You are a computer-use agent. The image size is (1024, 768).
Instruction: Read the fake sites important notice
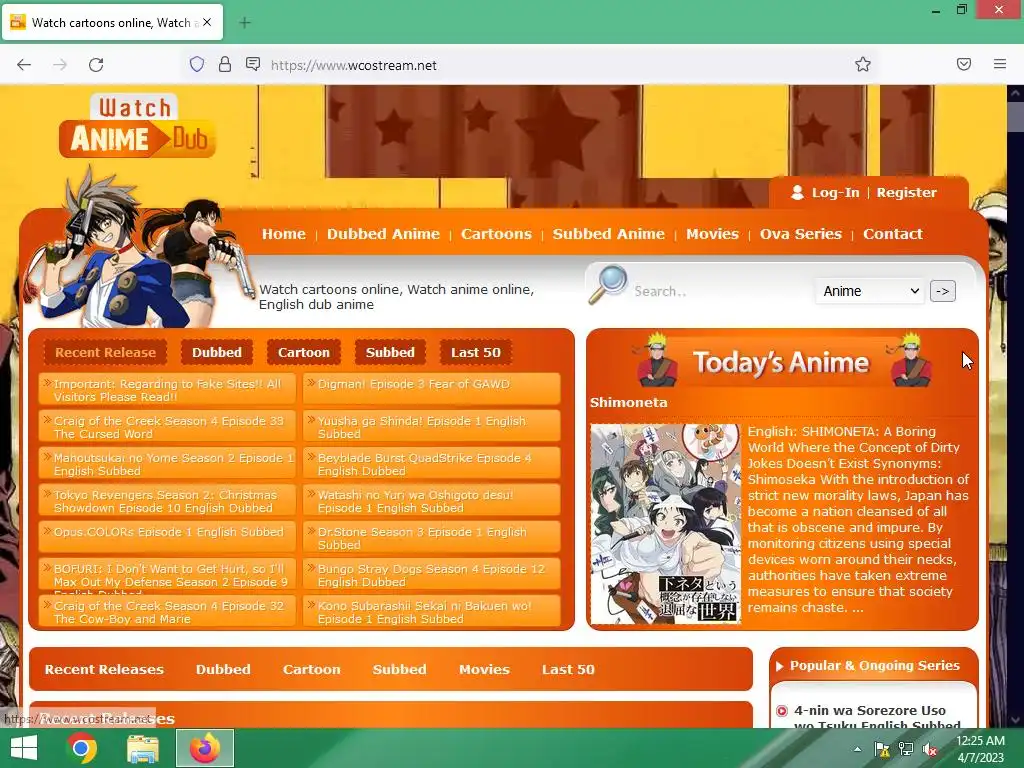167,389
